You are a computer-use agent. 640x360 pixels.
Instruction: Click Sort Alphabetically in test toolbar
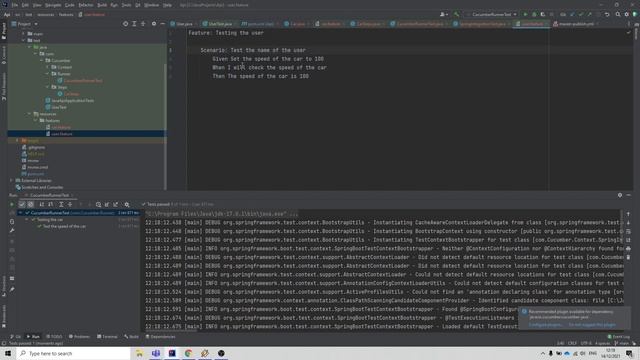(x=42, y=204)
